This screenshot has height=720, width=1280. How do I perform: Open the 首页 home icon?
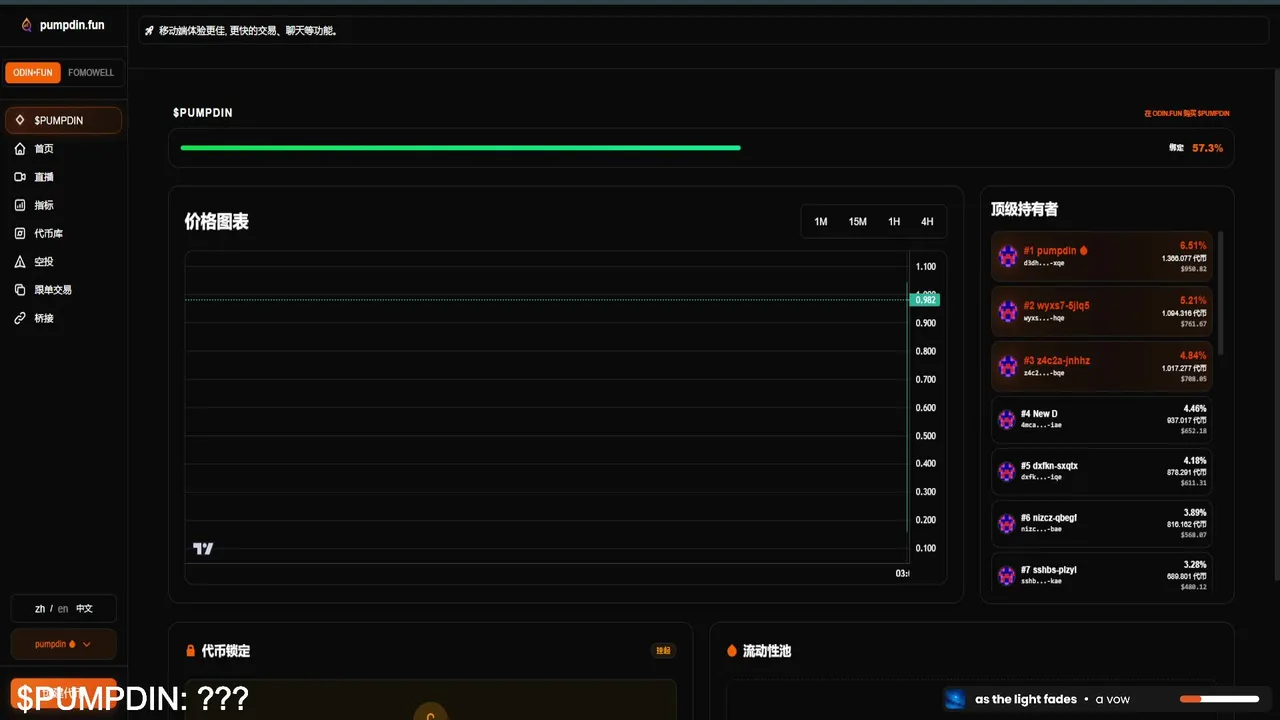click(20, 149)
